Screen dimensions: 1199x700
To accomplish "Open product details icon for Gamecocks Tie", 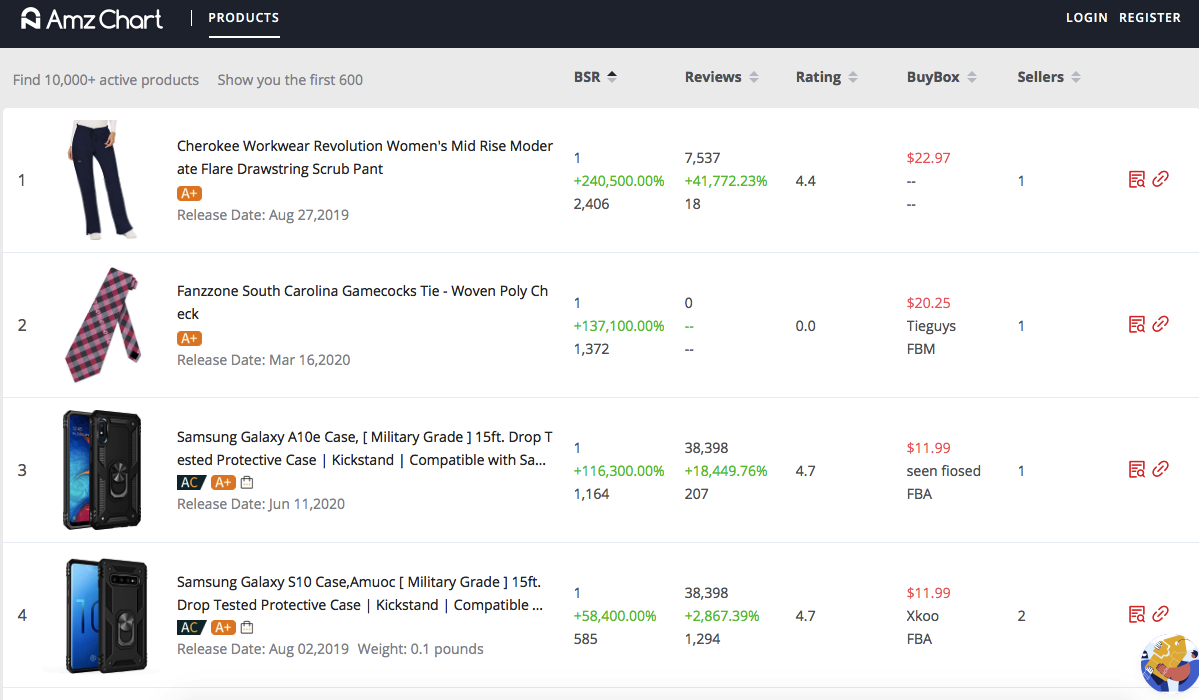I will [1136, 325].
